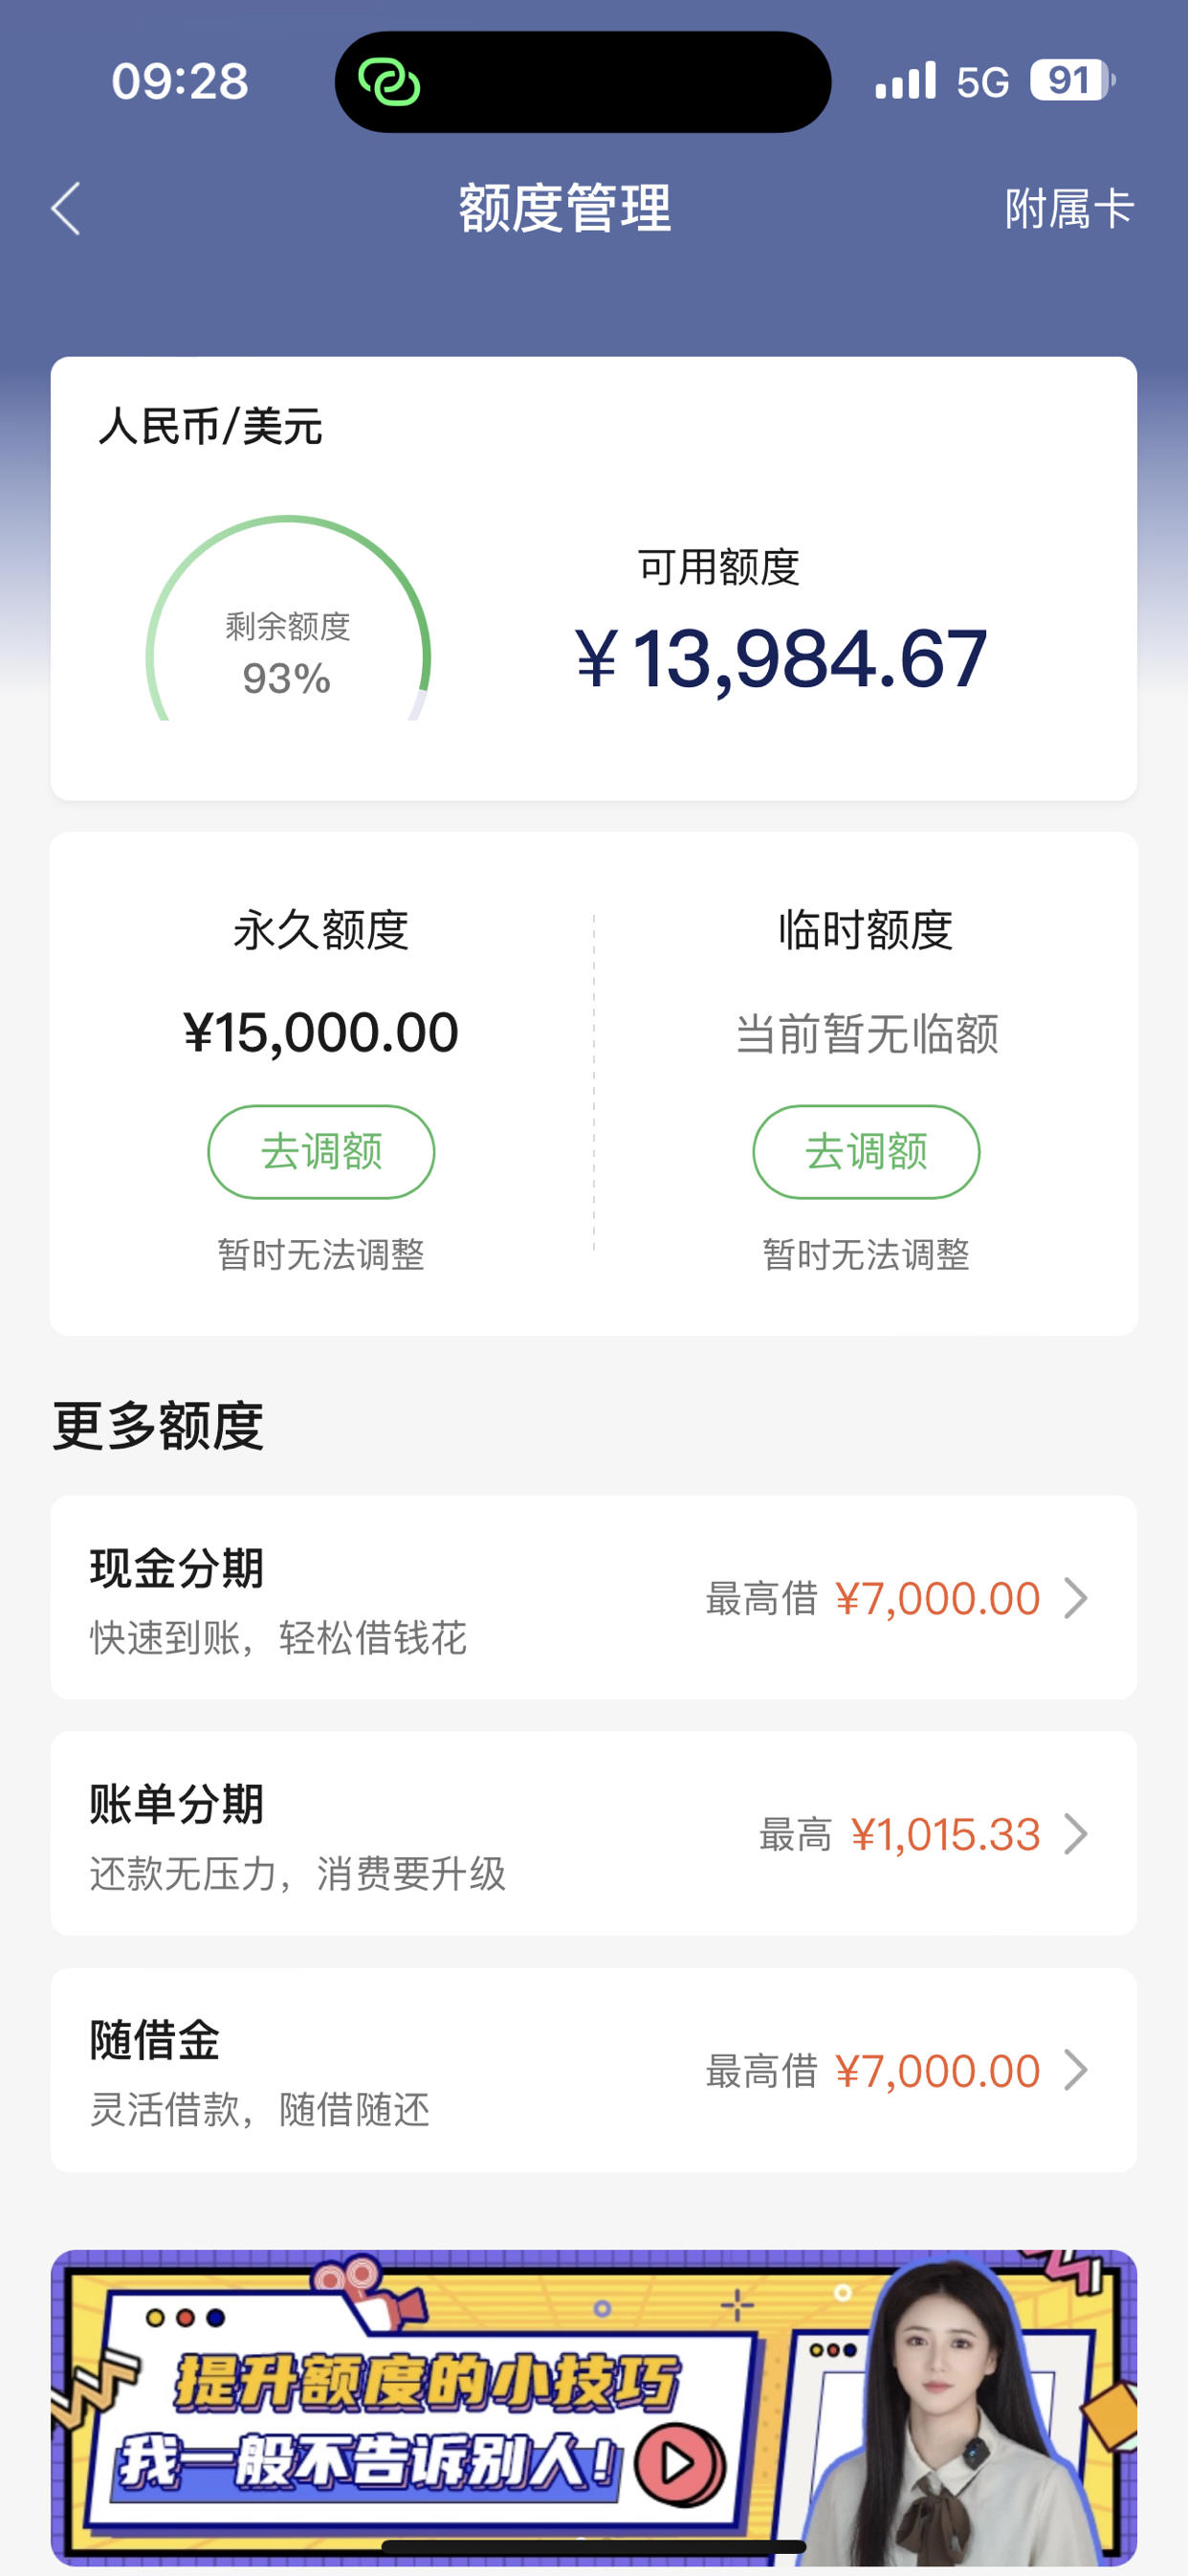Open the 提升额度的小技巧 banner
The width and height of the screenshot is (1188, 2576).
tap(594, 2407)
